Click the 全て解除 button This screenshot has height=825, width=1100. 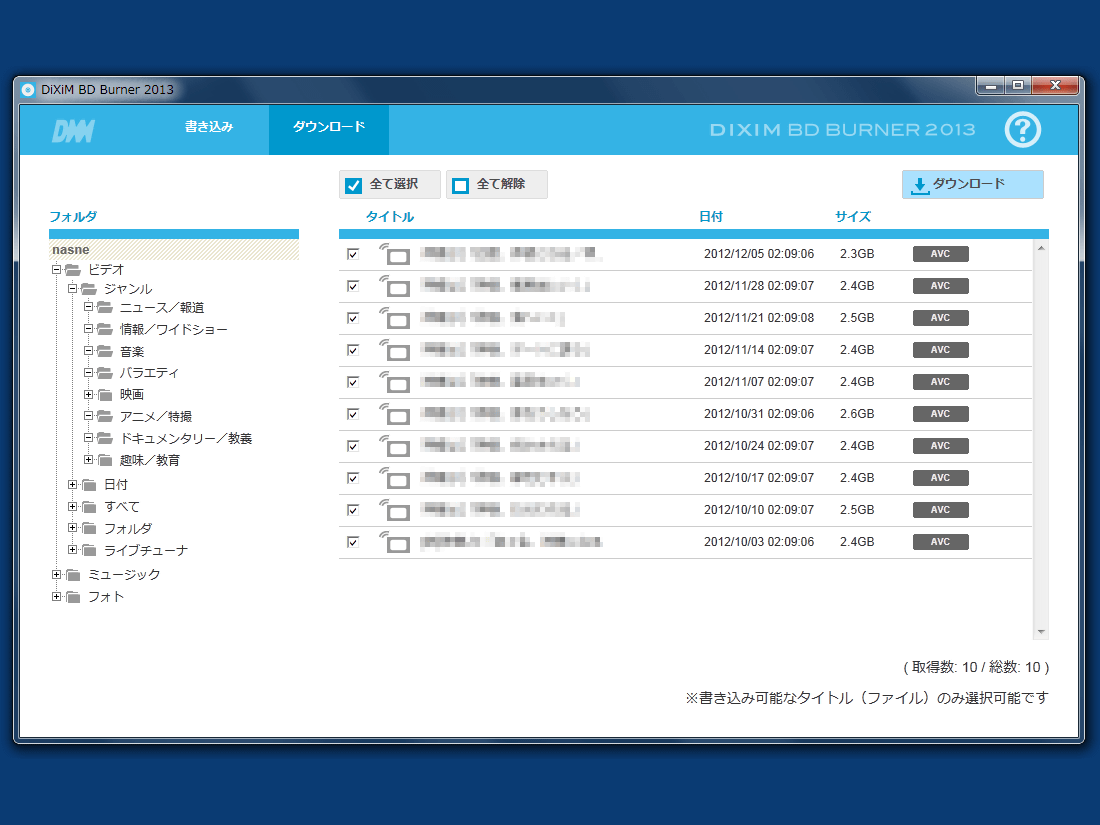[497, 185]
